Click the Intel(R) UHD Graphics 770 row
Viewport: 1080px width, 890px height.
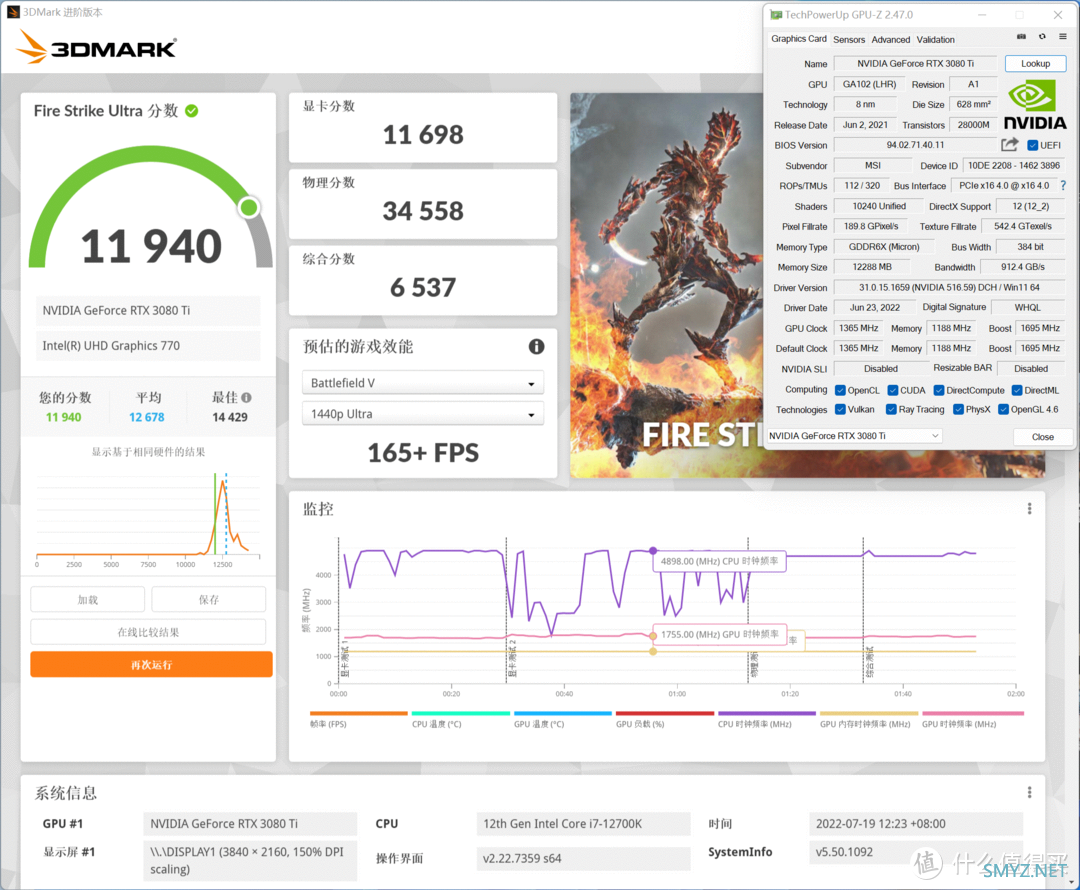148,346
